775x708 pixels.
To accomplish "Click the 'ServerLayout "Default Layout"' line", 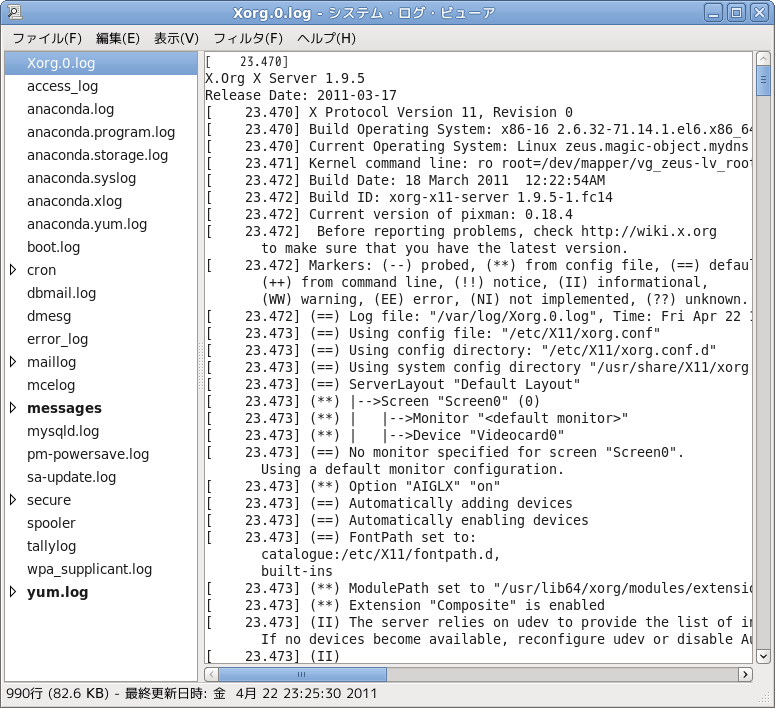I will coord(393,385).
